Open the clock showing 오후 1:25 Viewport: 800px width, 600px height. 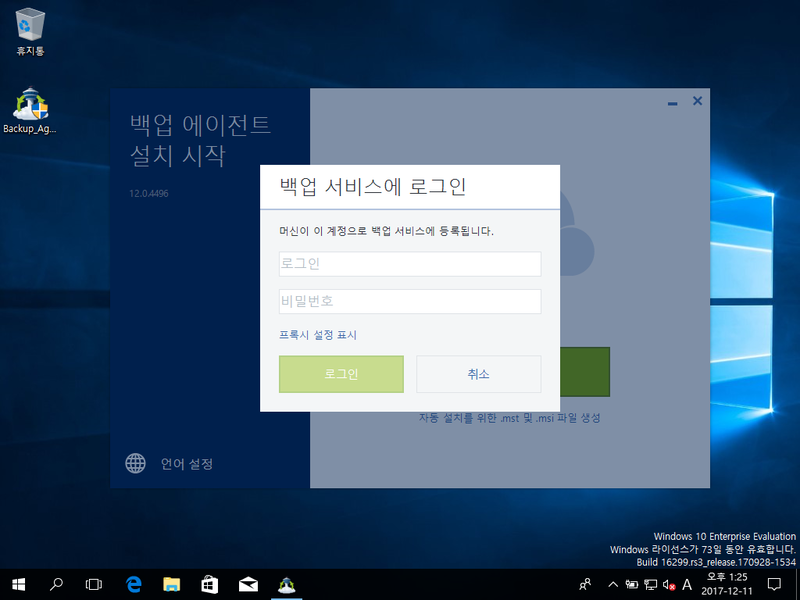[x=727, y=585]
